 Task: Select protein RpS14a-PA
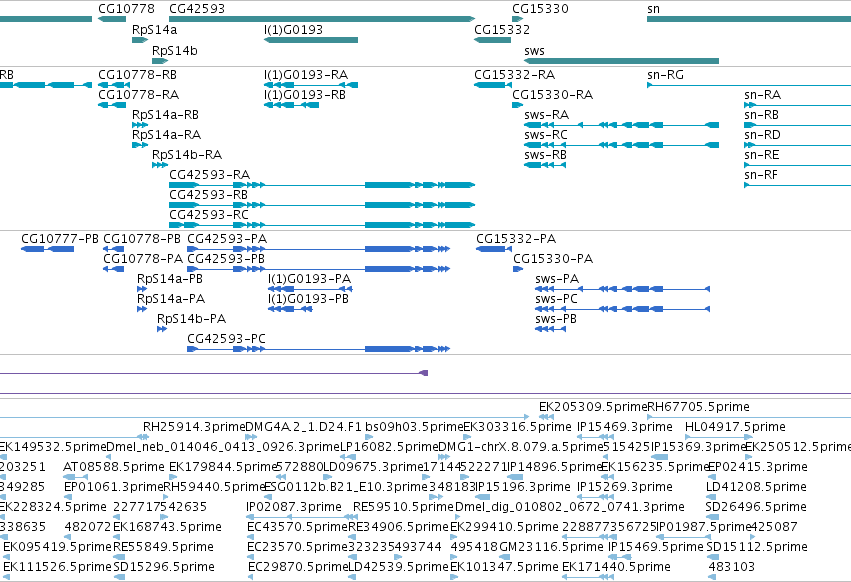pyautogui.click(x=142, y=309)
